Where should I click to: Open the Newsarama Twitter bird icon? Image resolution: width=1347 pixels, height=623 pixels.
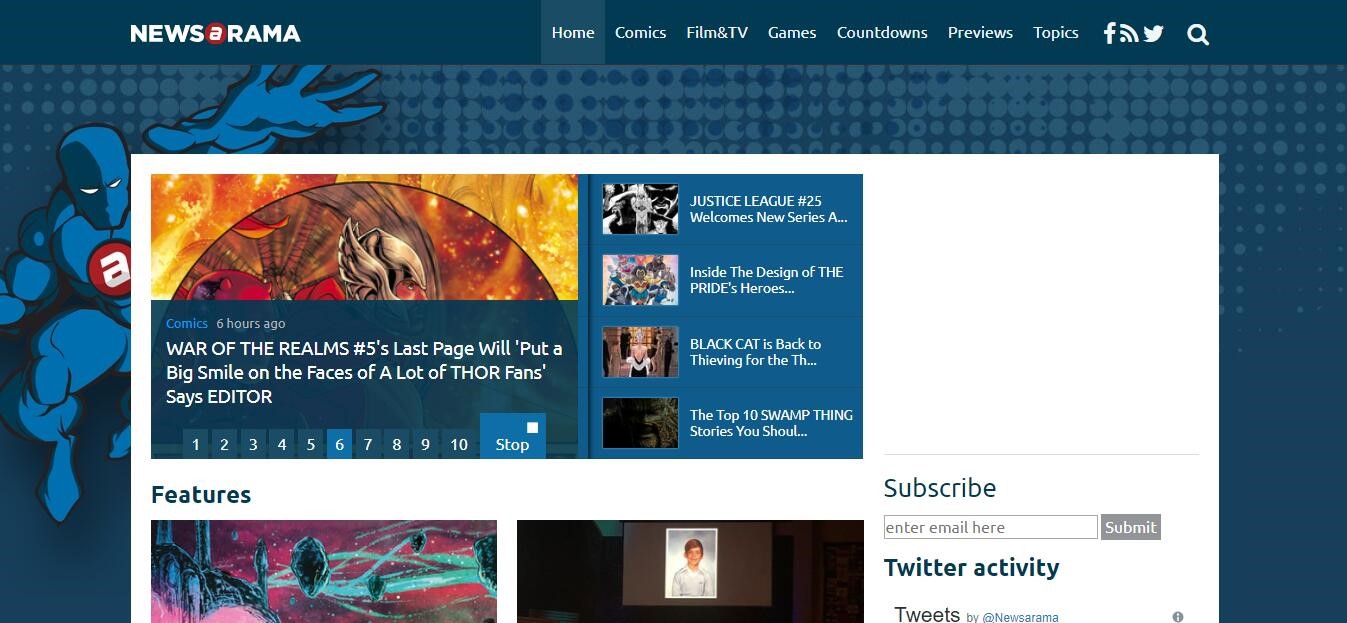coord(1153,34)
